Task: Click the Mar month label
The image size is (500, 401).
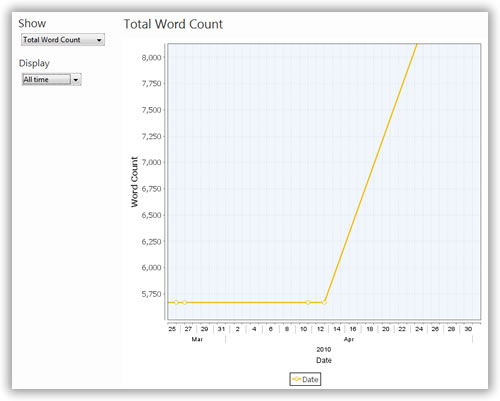Action: pyautogui.click(x=197, y=339)
